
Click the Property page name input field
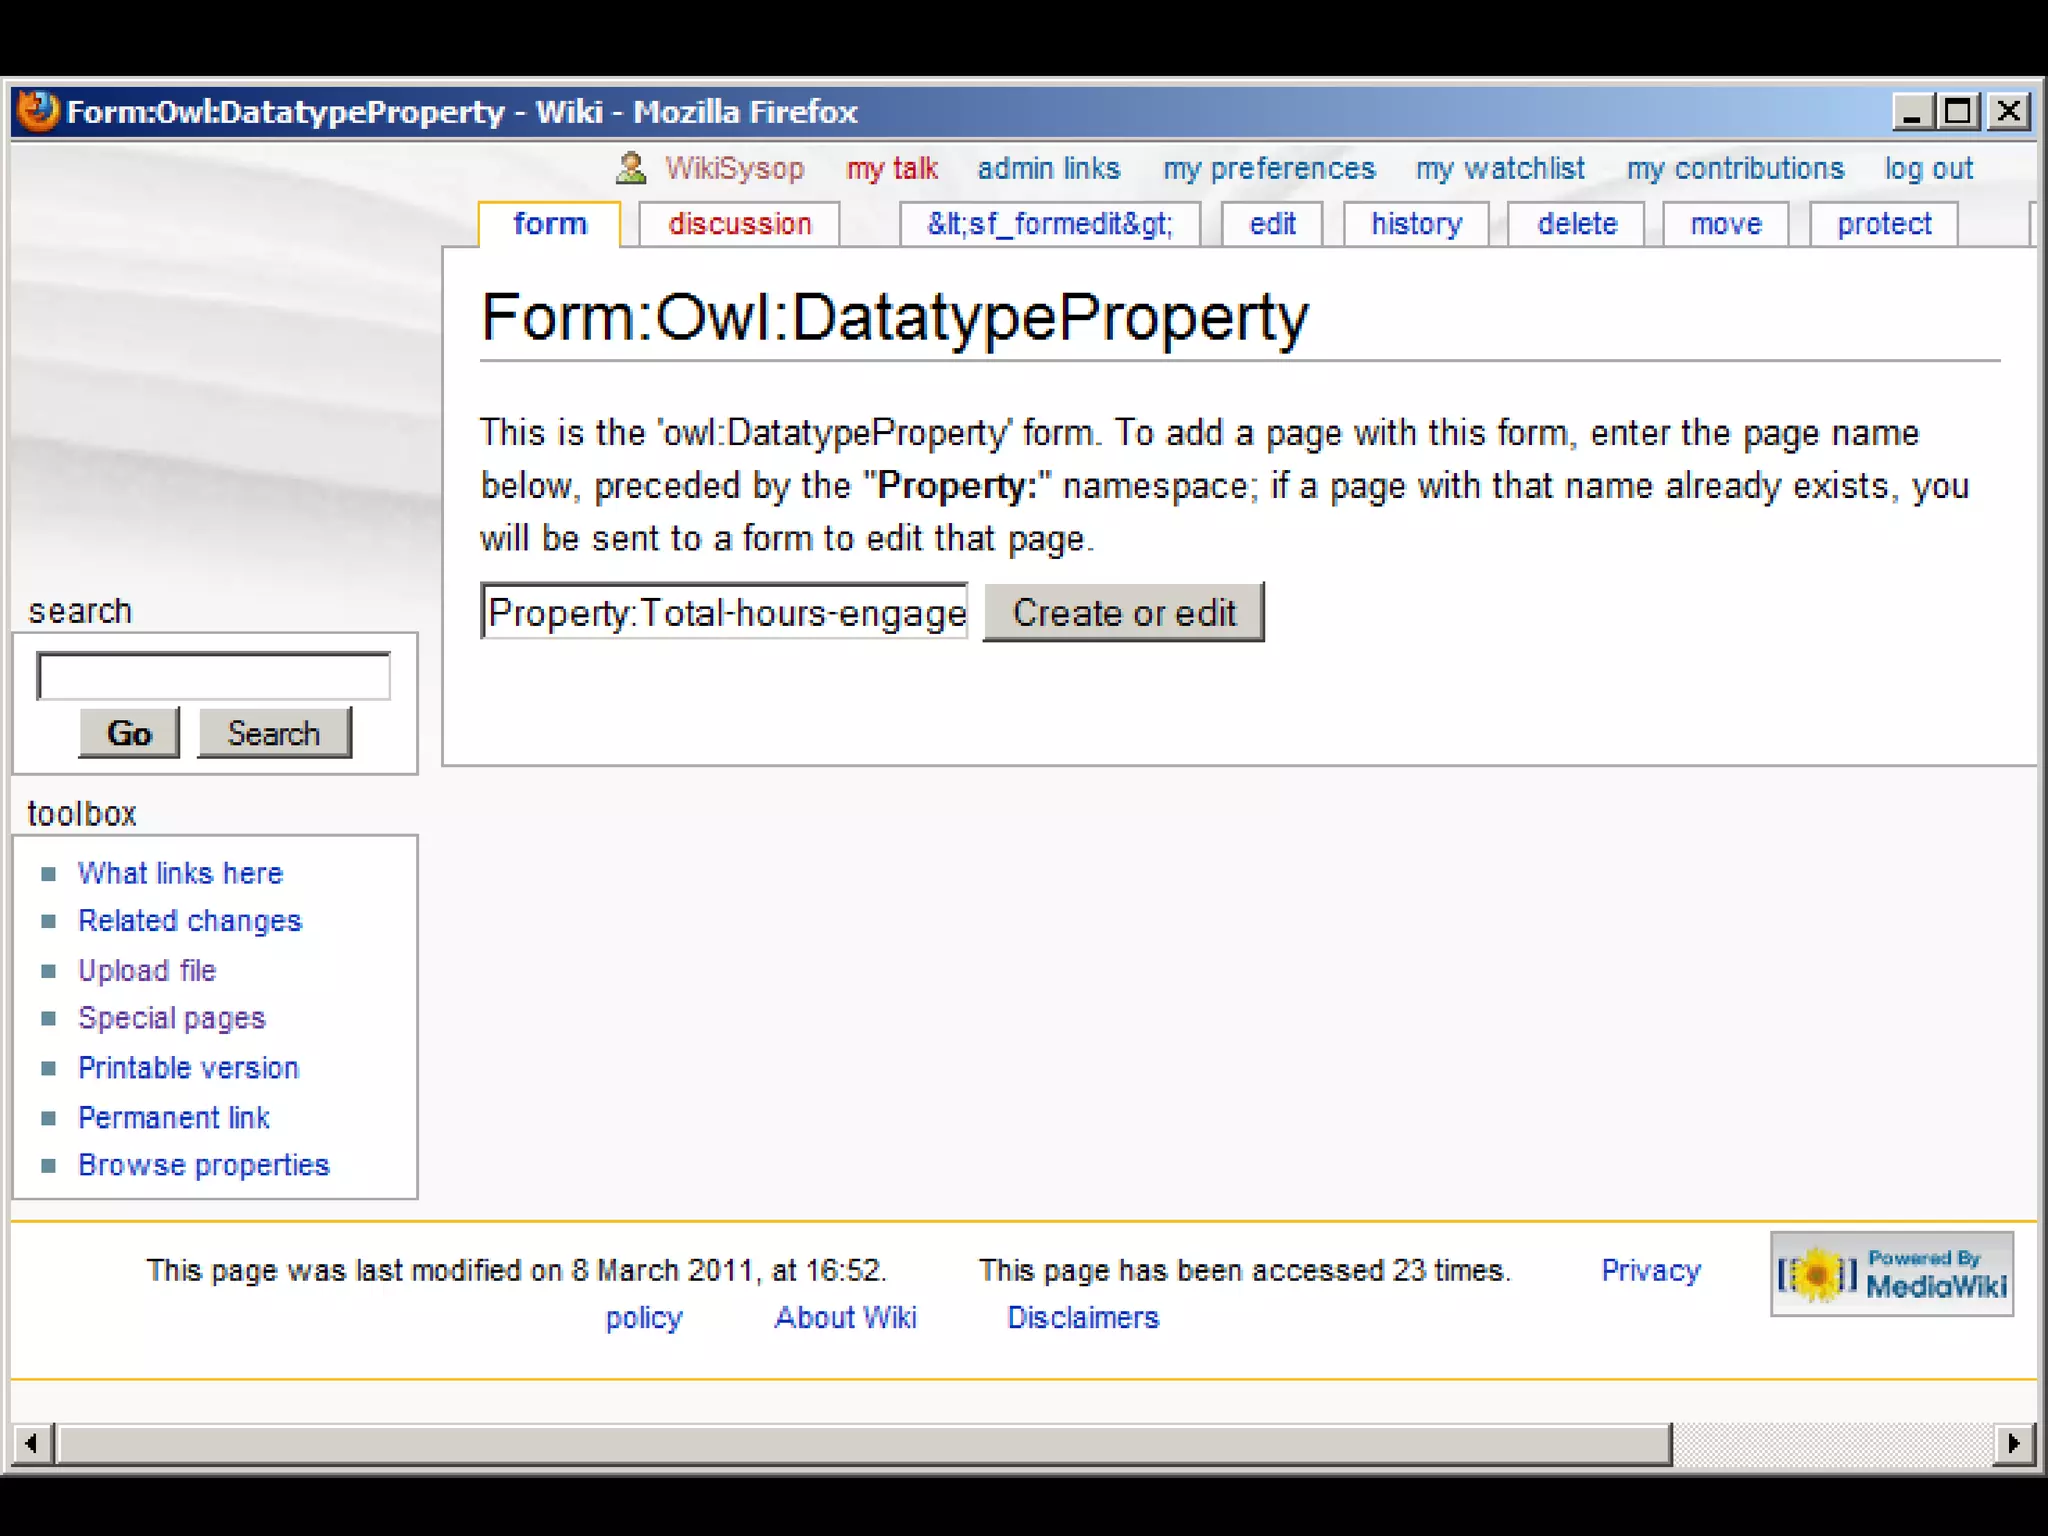[724, 612]
